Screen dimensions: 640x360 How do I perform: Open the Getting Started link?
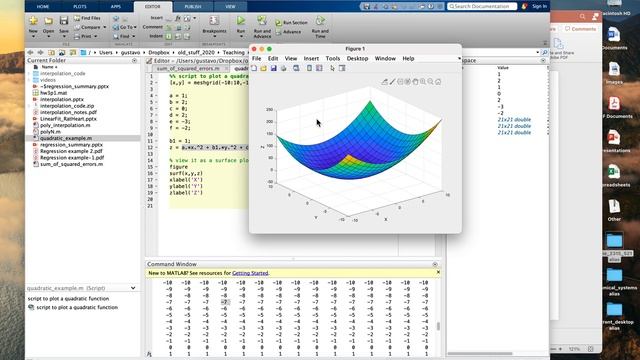pyautogui.click(x=250, y=273)
